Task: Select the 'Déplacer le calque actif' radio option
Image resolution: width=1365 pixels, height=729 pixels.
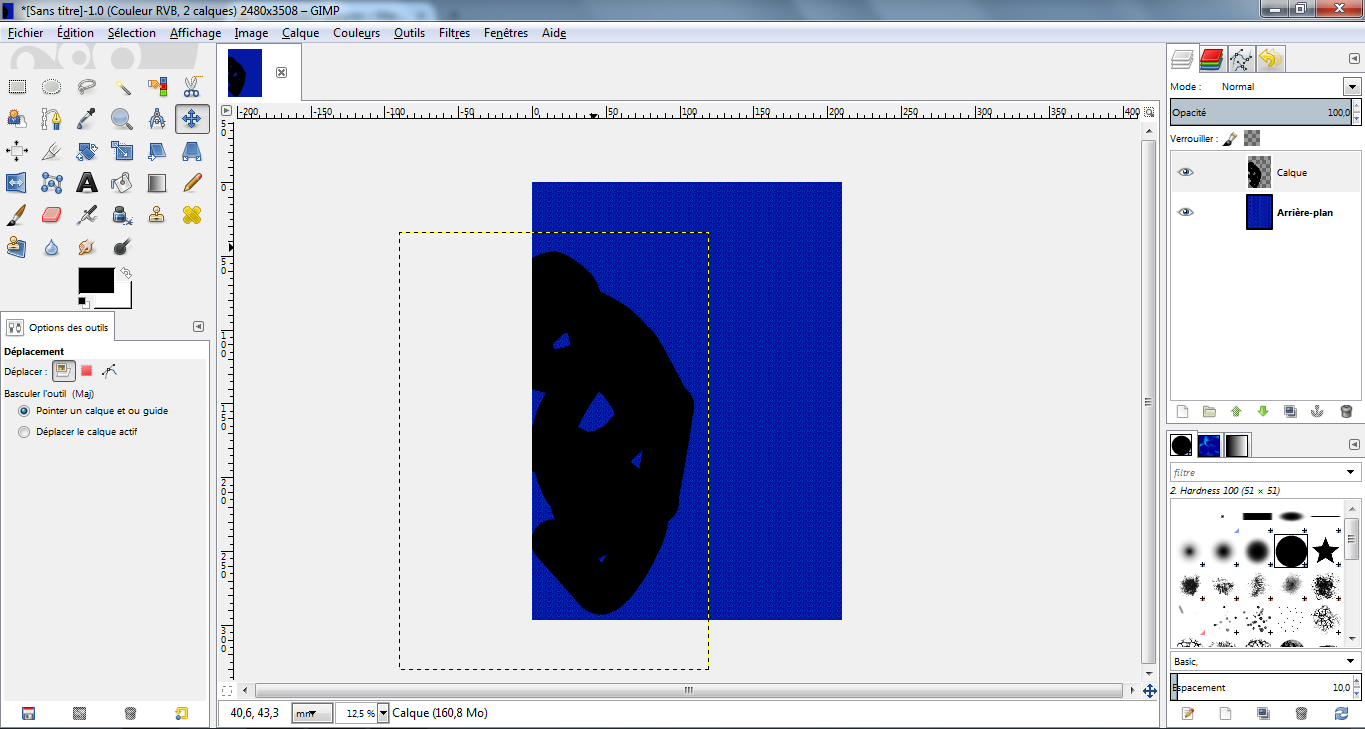Action: click(24, 432)
